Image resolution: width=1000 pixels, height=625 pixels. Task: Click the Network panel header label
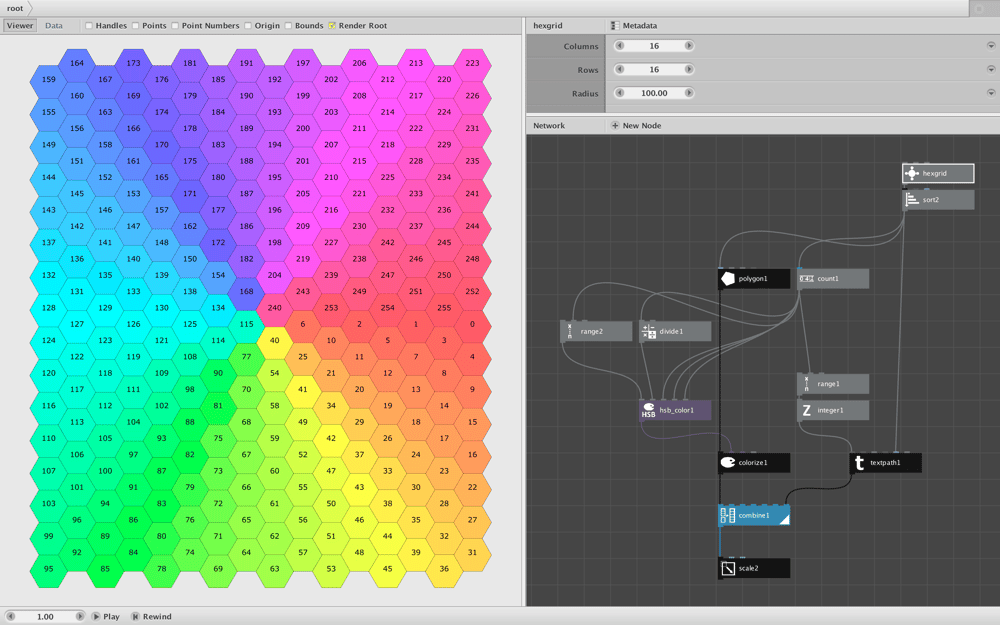[x=548, y=126]
